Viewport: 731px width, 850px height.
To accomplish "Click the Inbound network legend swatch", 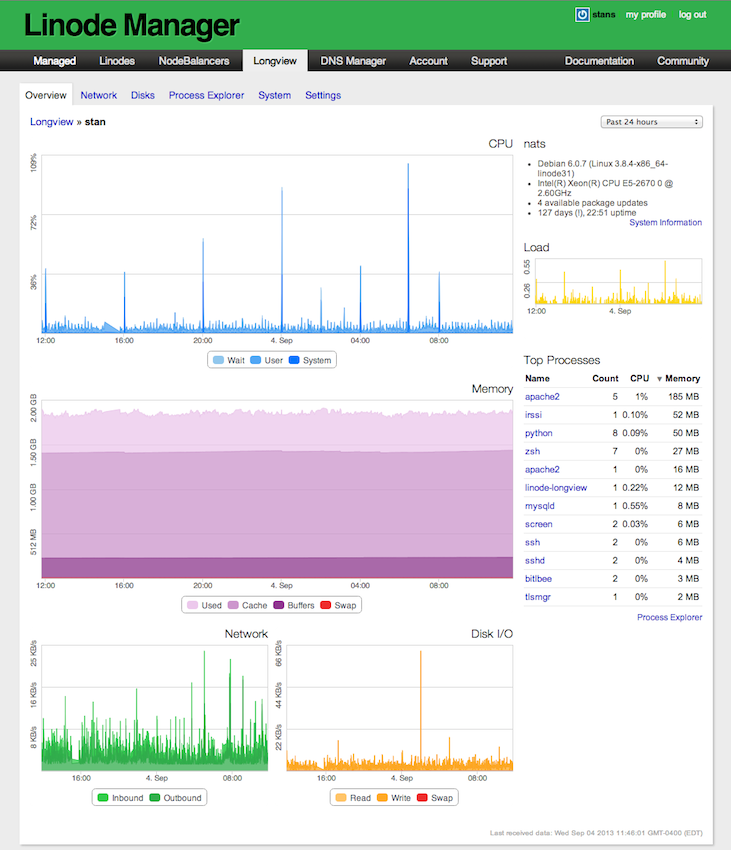I will (x=103, y=798).
